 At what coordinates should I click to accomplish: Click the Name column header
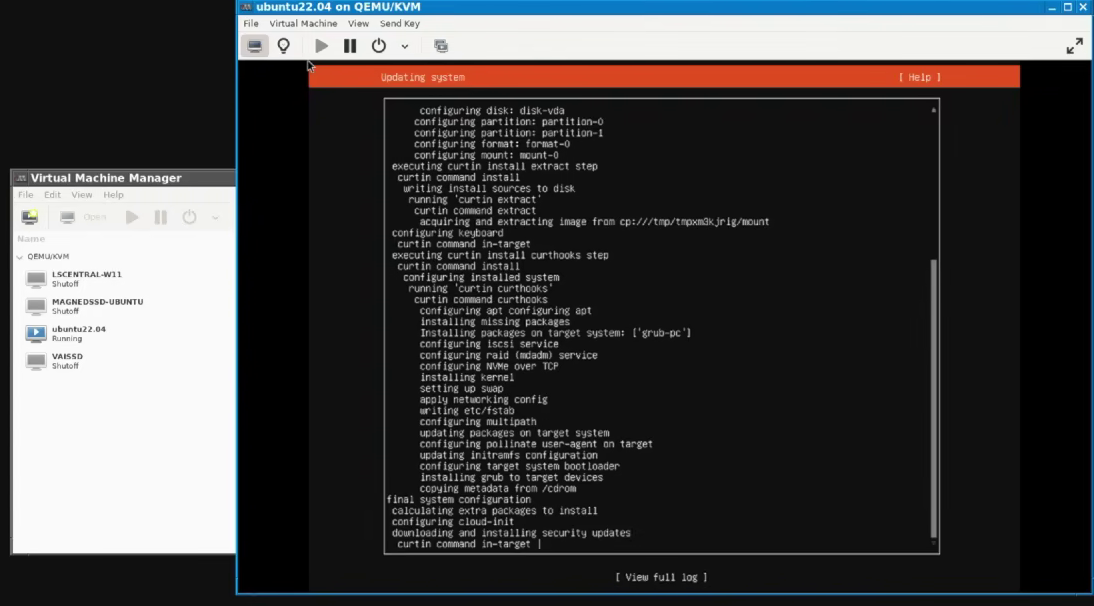pos(31,238)
